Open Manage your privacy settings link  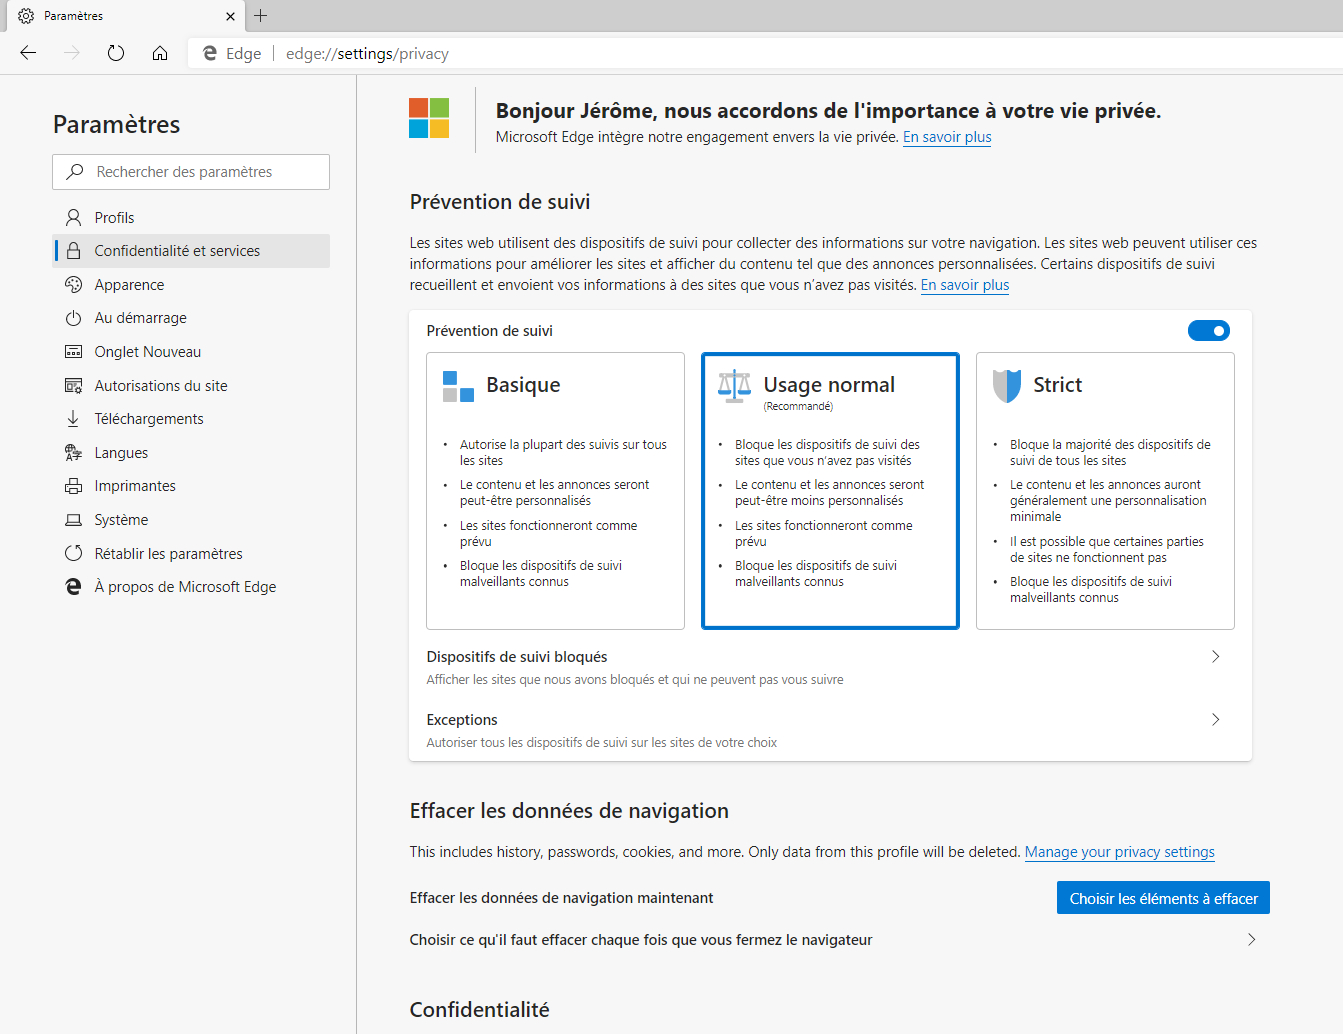1119,851
